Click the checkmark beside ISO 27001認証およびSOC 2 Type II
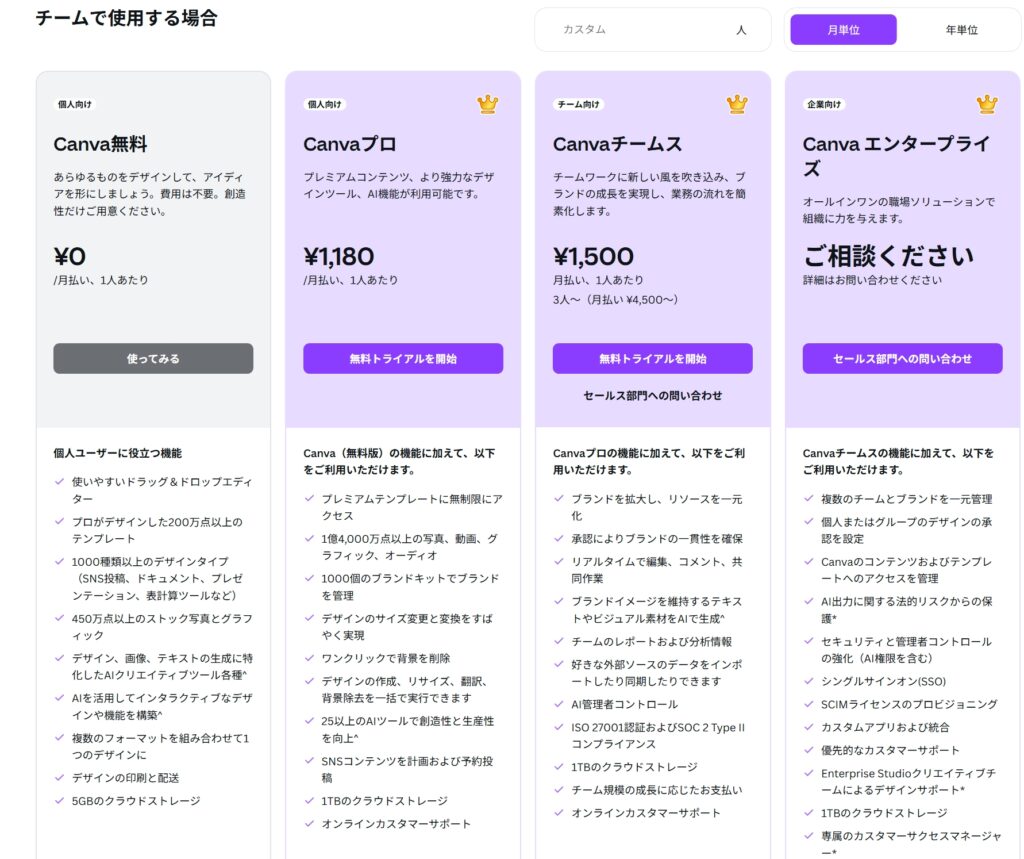 (x=559, y=726)
